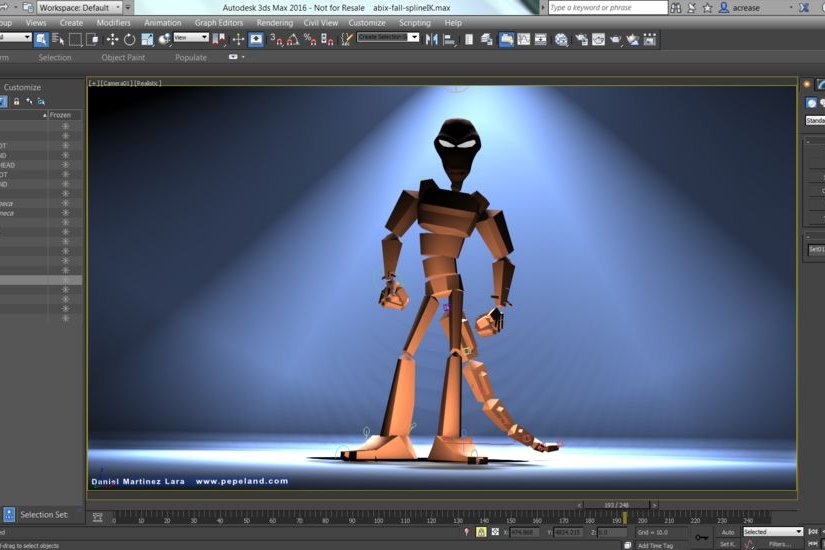
Task: Open the reference coordinate system View dropdown
Action: 191,38
